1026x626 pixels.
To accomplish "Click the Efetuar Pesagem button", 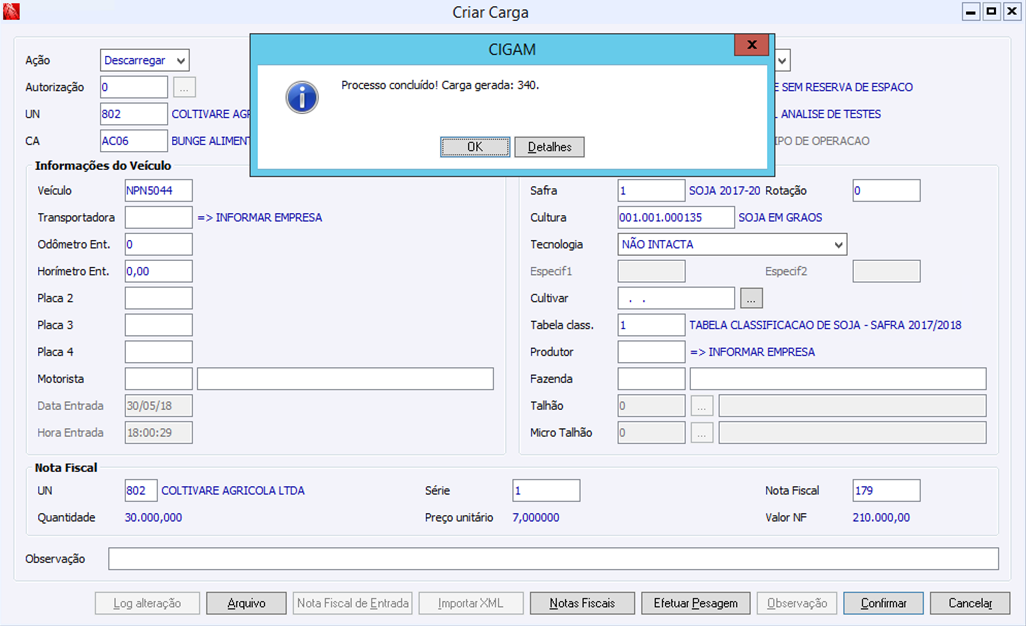I will tap(696, 603).
